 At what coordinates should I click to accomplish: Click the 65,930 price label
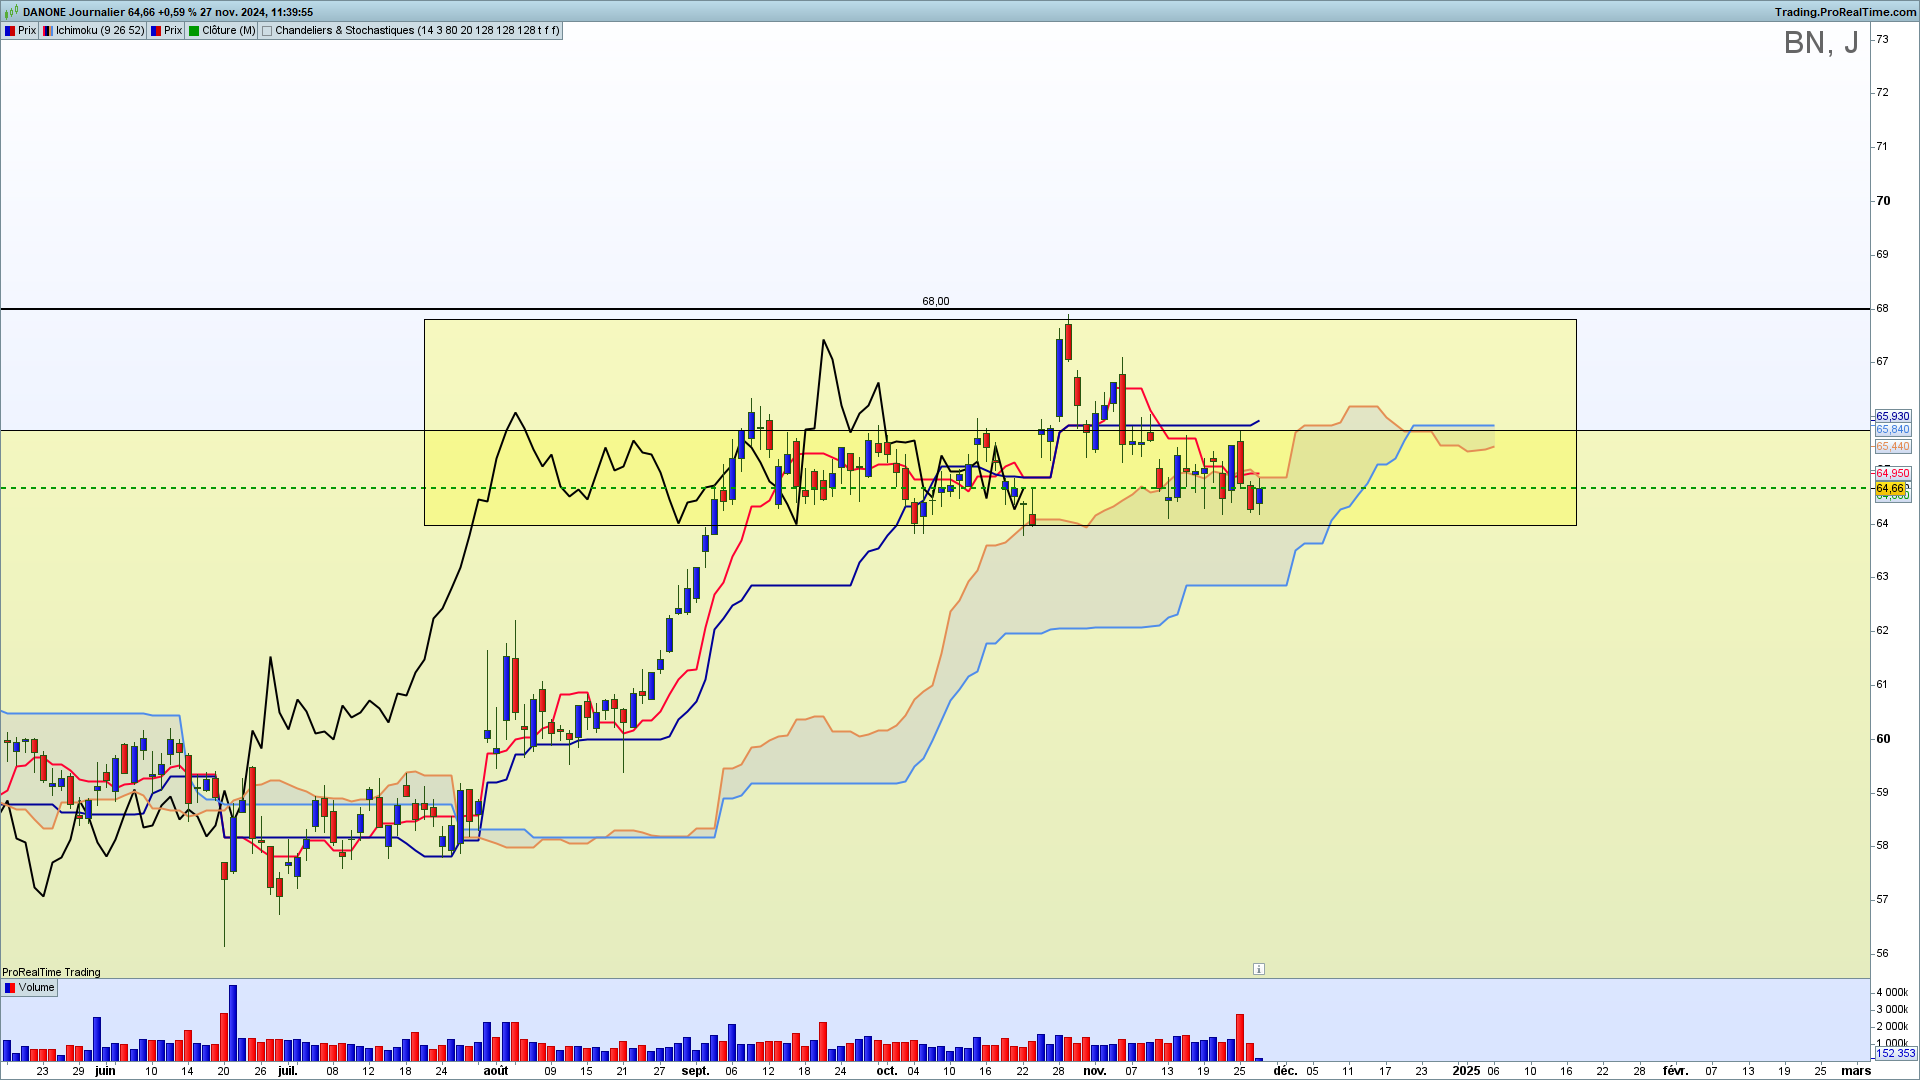tap(1892, 416)
